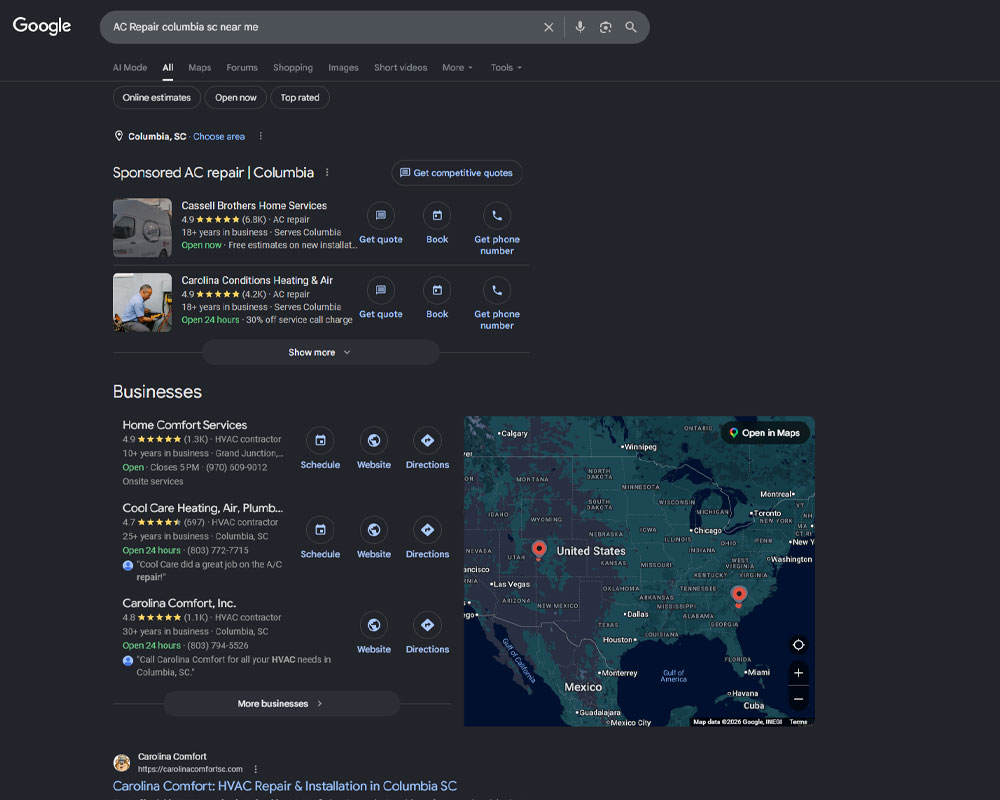Clear the search box with the X icon
This screenshot has height=800, width=1000.
[x=548, y=27]
